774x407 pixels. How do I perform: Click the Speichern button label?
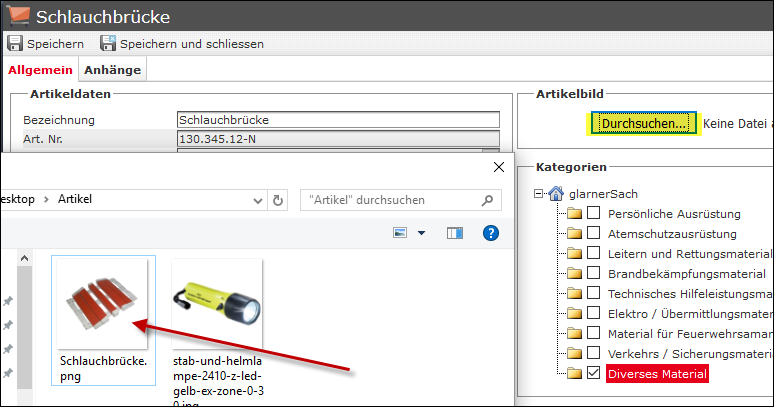[x=55, y=44]
